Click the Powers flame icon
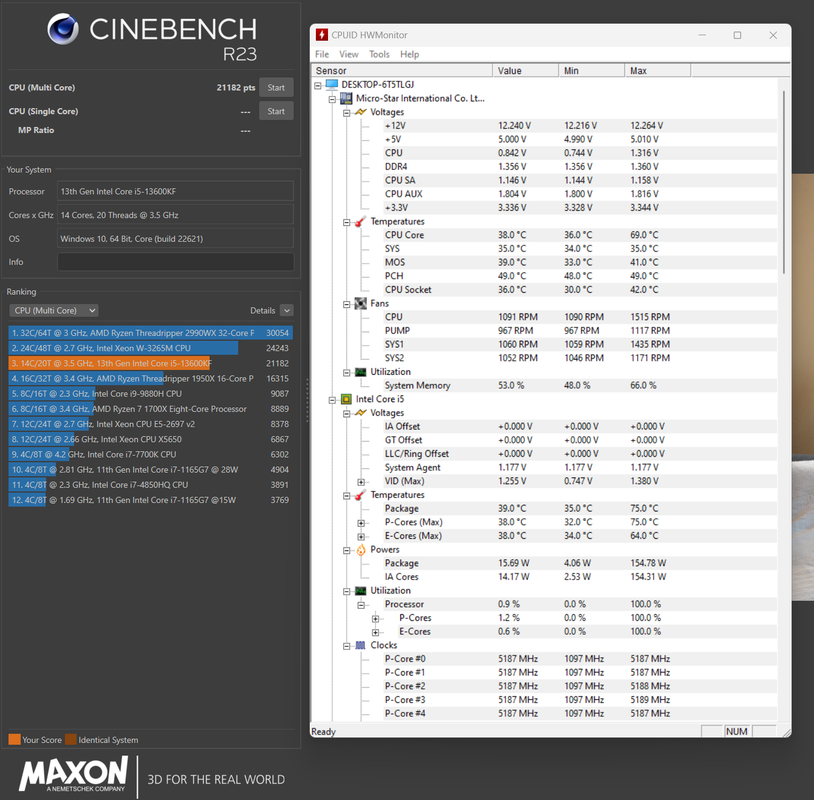The image size is (814, 800). (x=361, y=550)
